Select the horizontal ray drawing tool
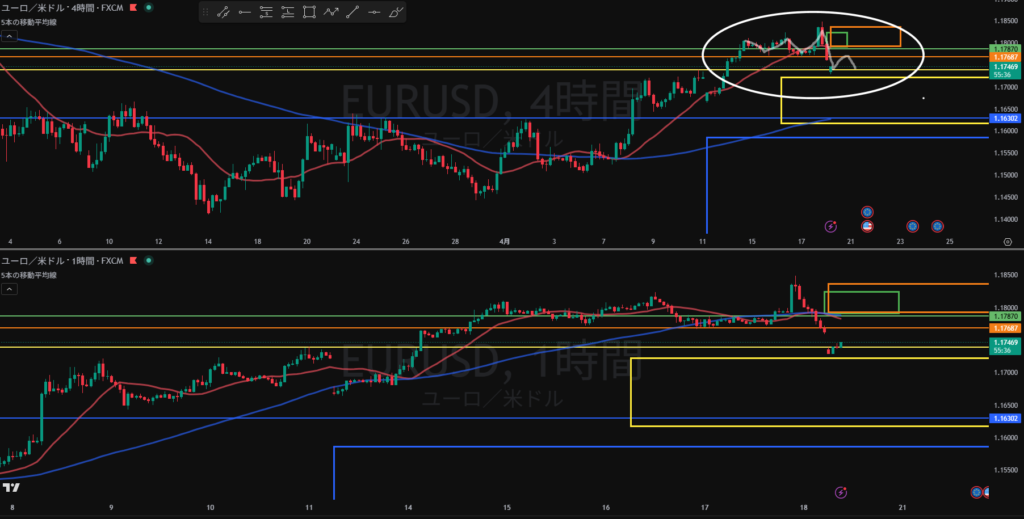The image size is (1024, 519). [244, 12]
